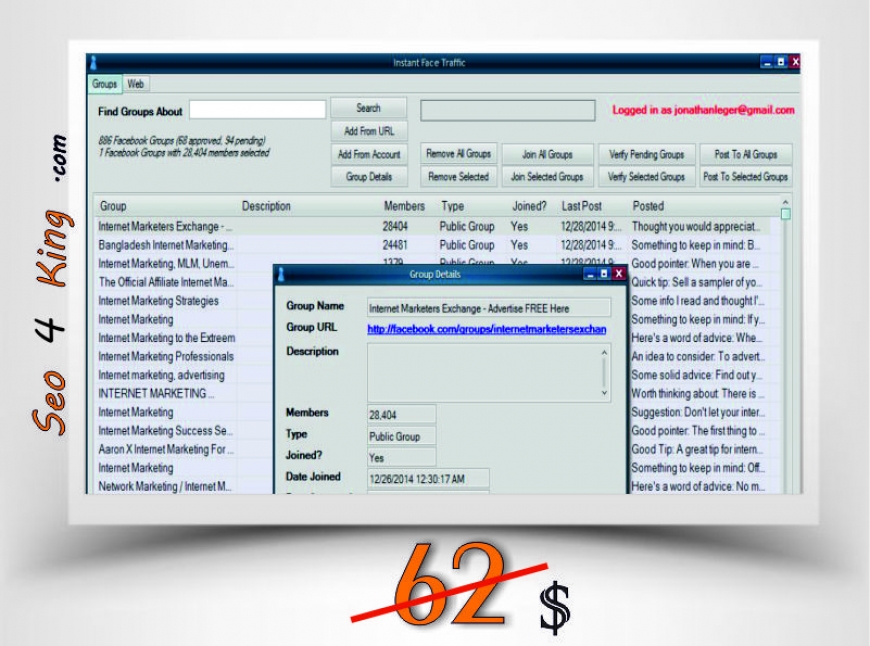Select the Aaron X Internet Marketing row
Viewport: 870px width, 646px height.
click(166, 449)
